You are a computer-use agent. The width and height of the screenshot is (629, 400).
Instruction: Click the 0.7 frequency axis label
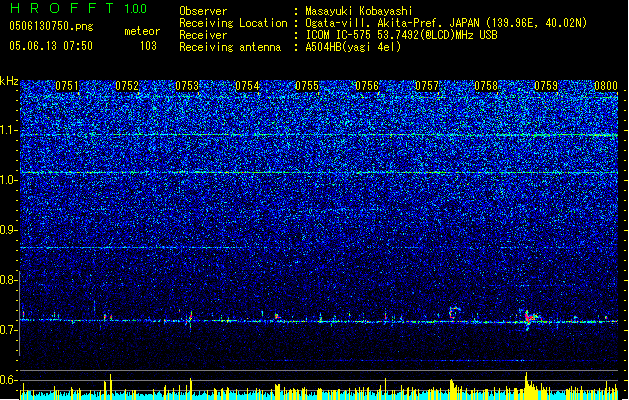(x=8, y=330)
